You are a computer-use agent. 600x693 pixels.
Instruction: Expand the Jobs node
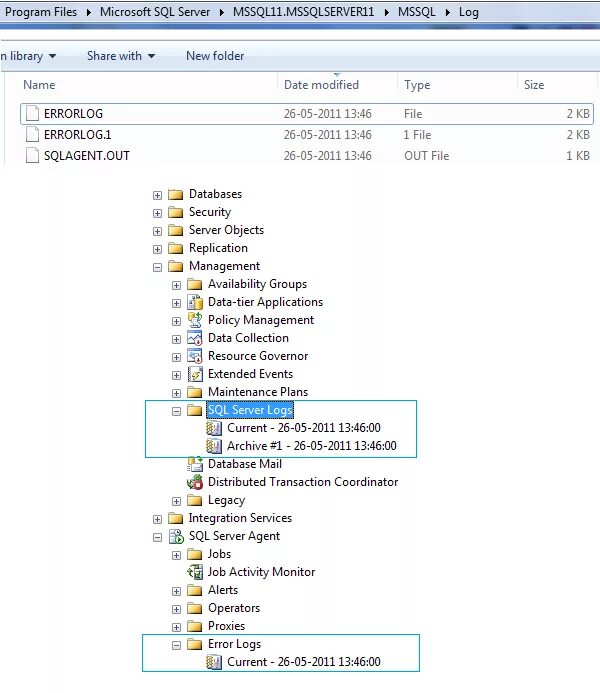point(176,556)
